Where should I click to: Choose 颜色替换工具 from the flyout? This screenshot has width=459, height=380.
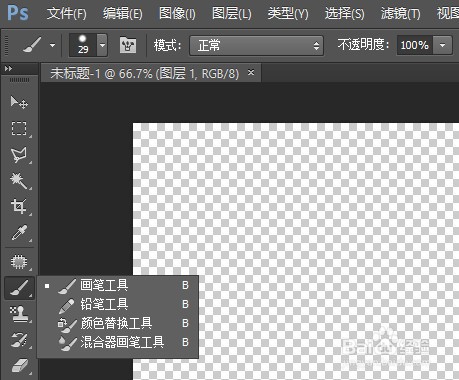coord(118,323)
